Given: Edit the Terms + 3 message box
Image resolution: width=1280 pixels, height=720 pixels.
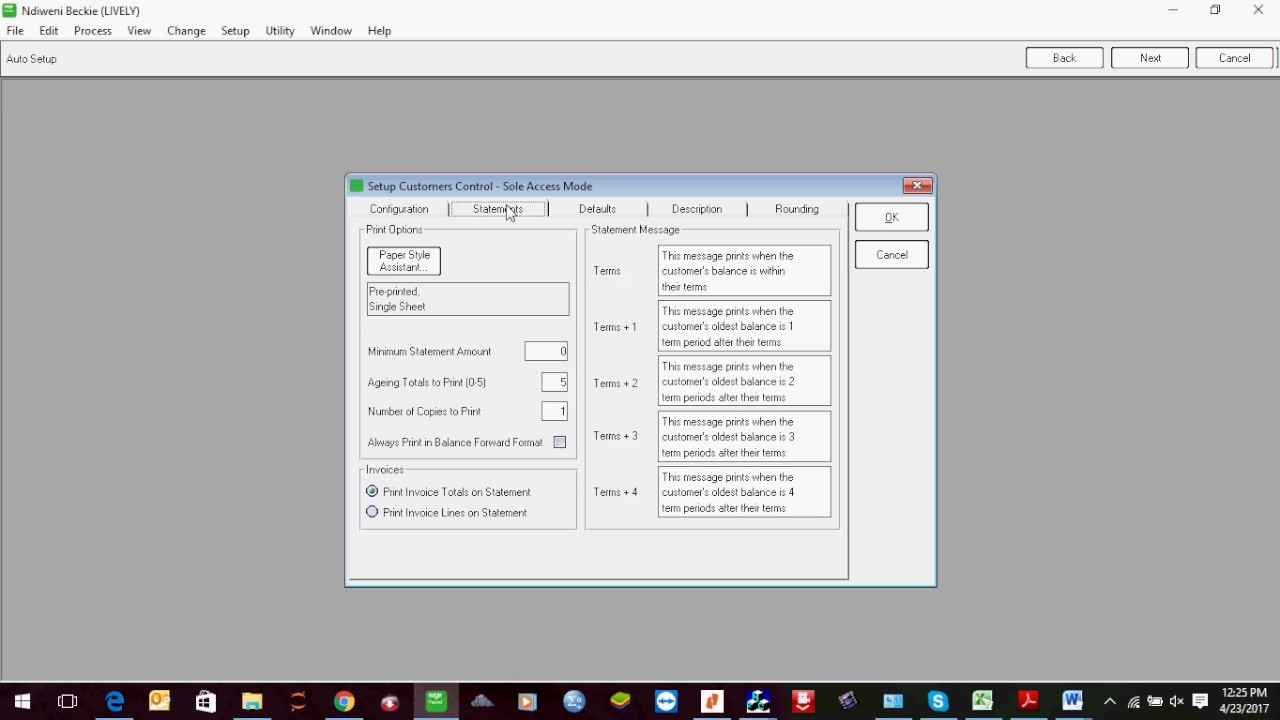Looking at the screenshot, I should point(744,437).
